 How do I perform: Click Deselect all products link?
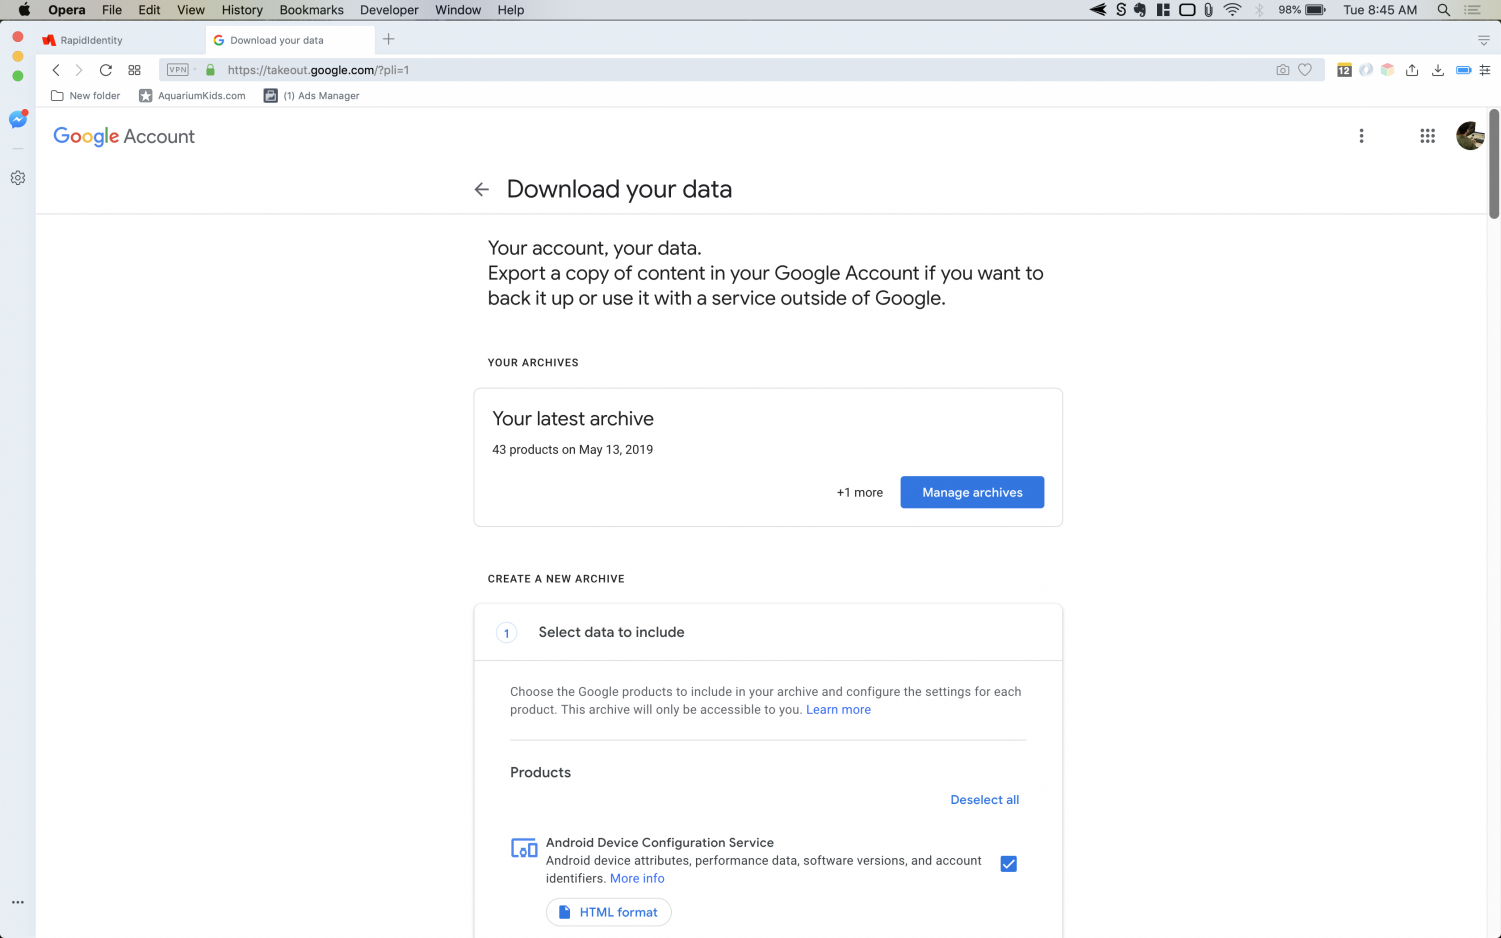tap(984, 800)
